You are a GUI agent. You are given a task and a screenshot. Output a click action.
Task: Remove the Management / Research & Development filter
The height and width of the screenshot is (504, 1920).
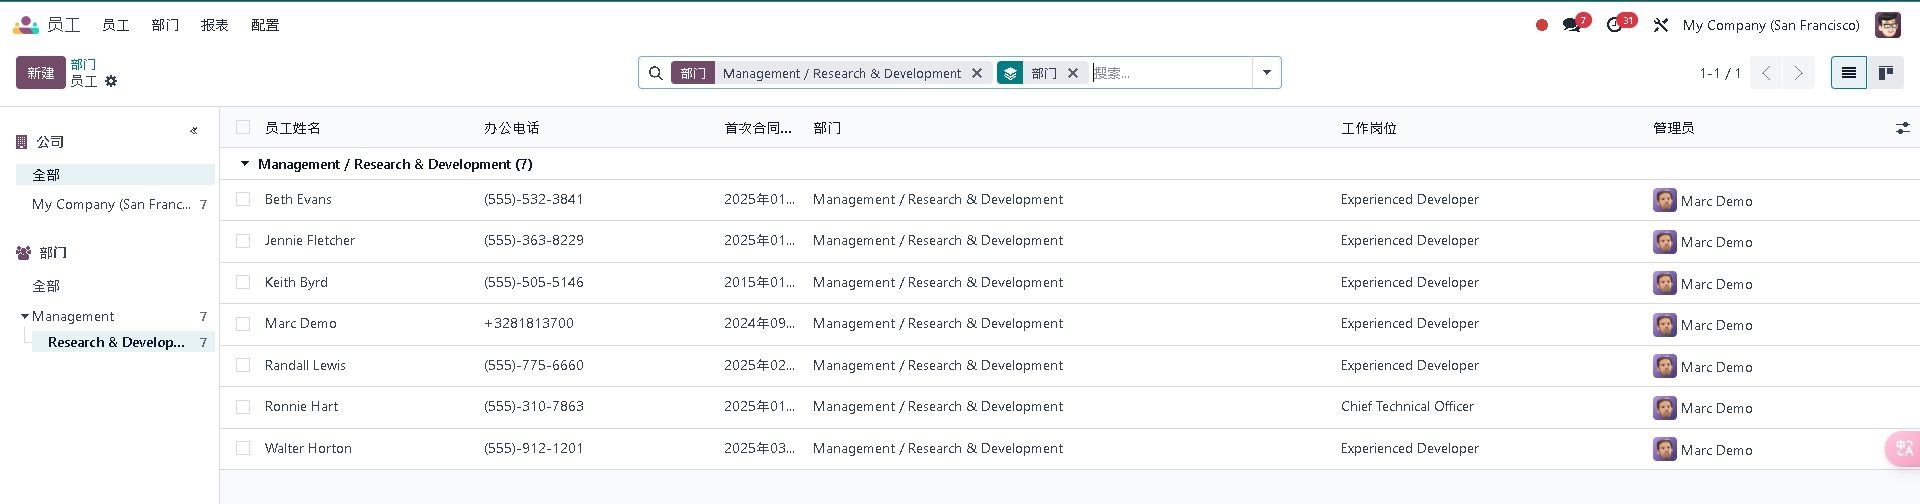click(977, 73)
